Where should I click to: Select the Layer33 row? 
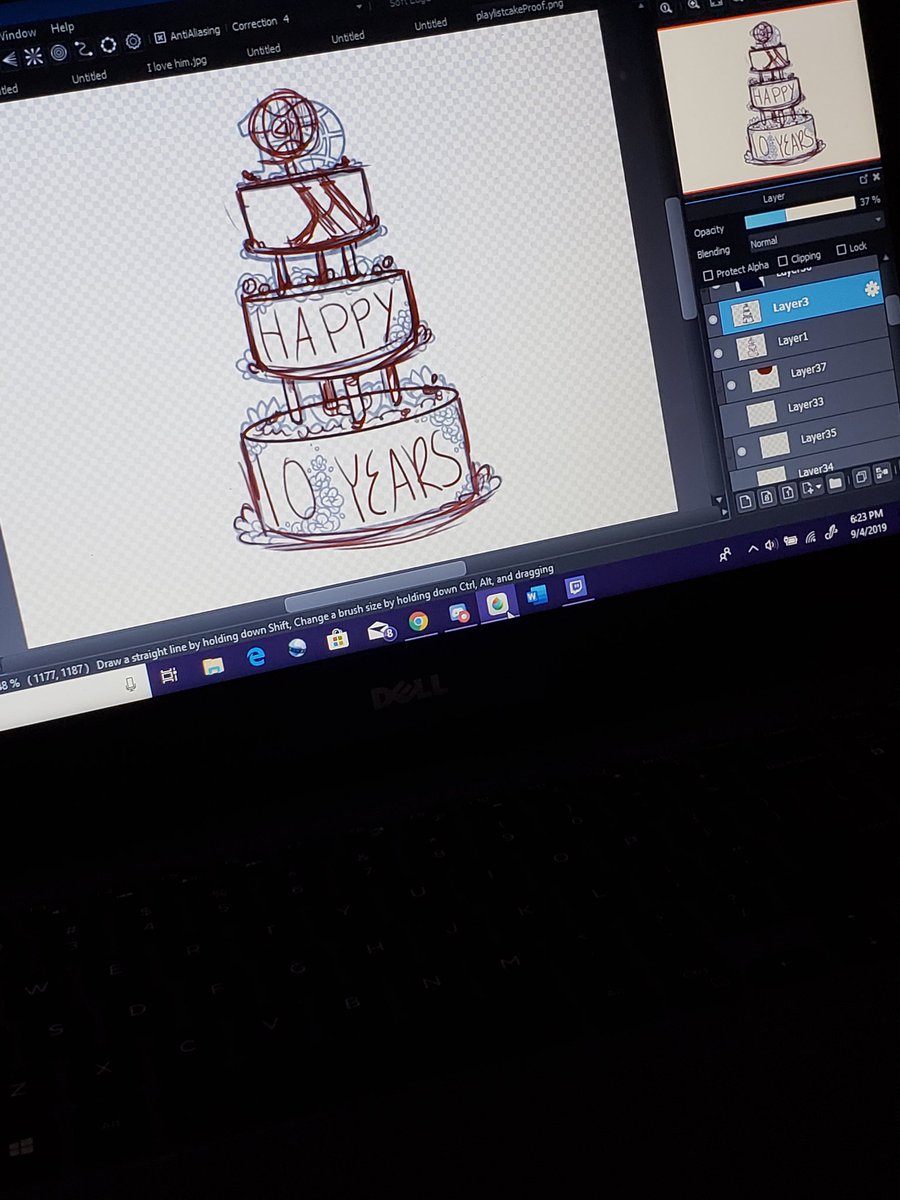click(809, 406)
